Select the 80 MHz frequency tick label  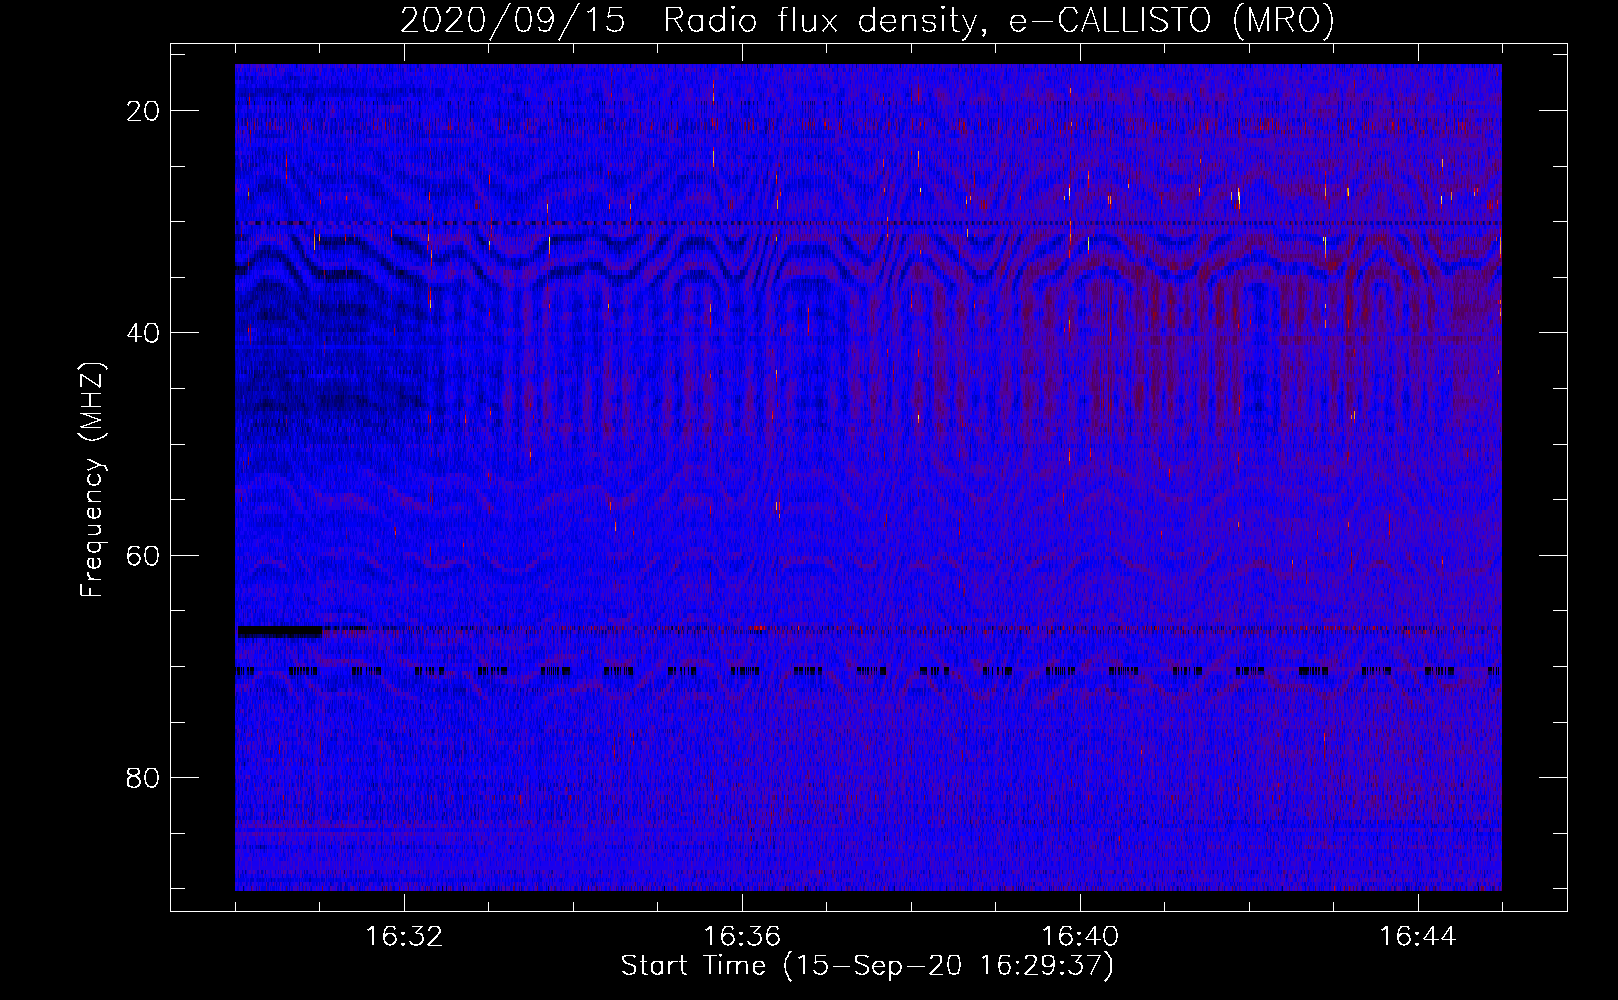pyautogui.click(x=144, y=778)
